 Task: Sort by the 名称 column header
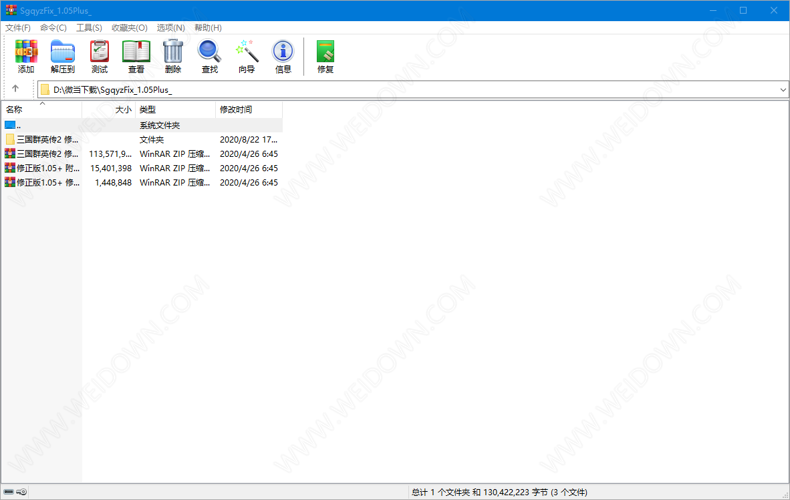(42, 109)
